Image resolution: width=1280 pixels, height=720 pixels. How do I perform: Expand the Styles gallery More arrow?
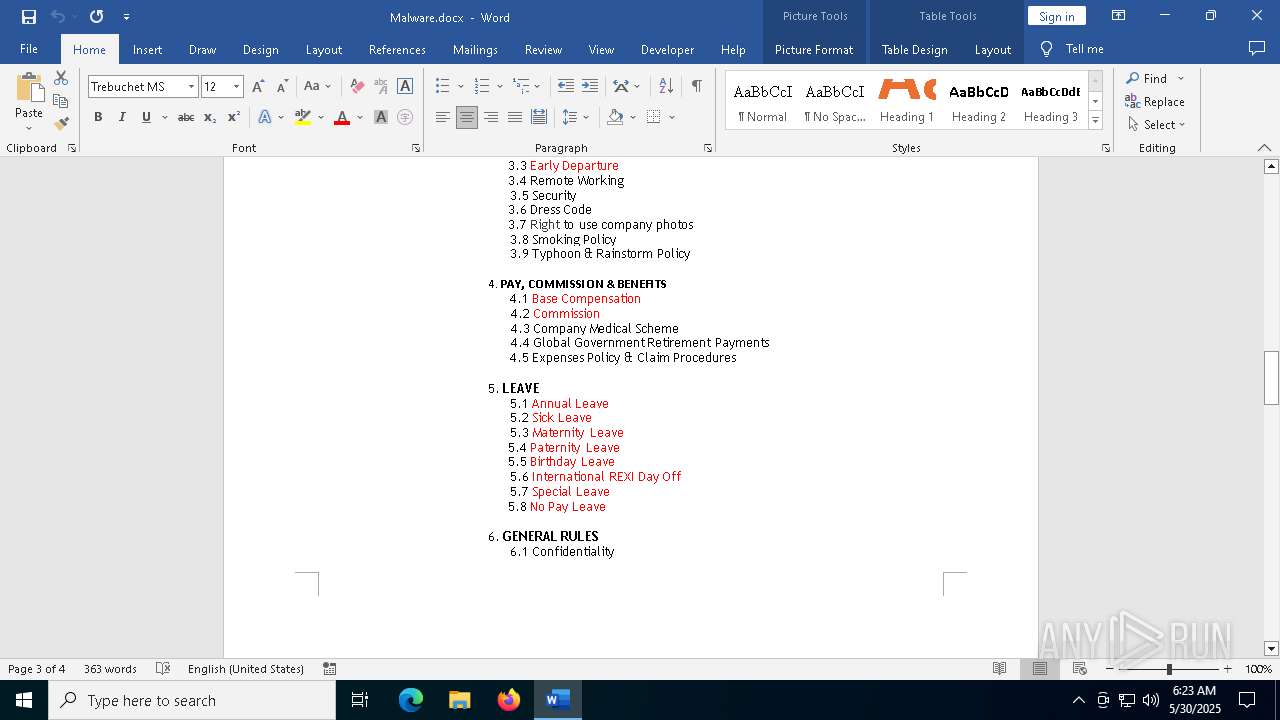point(1095,121)
